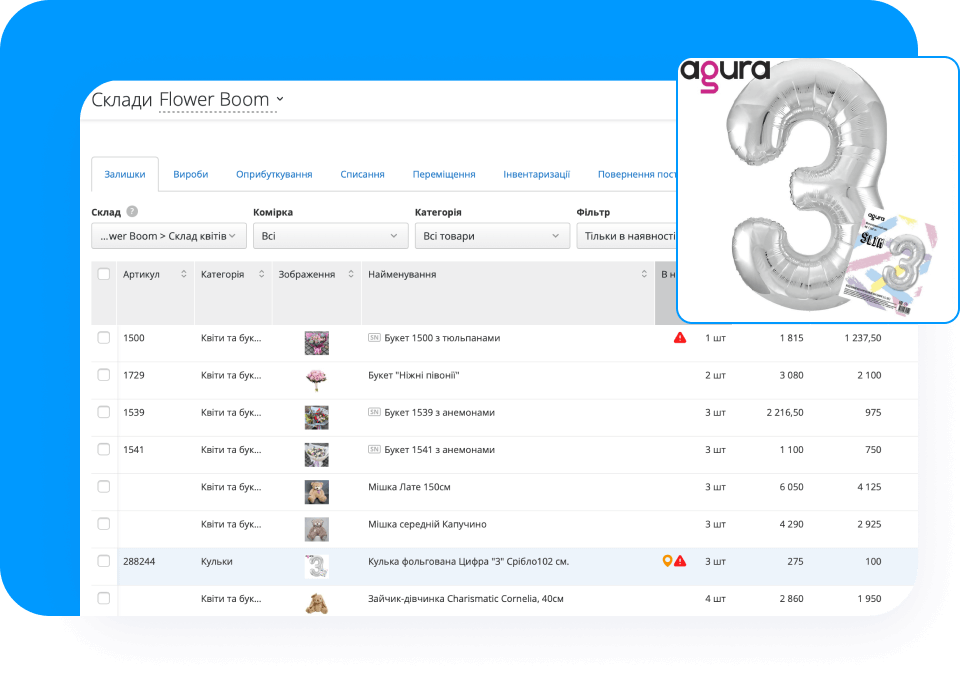Expand the Комірка dropdown showing Всі

[329, 236]
